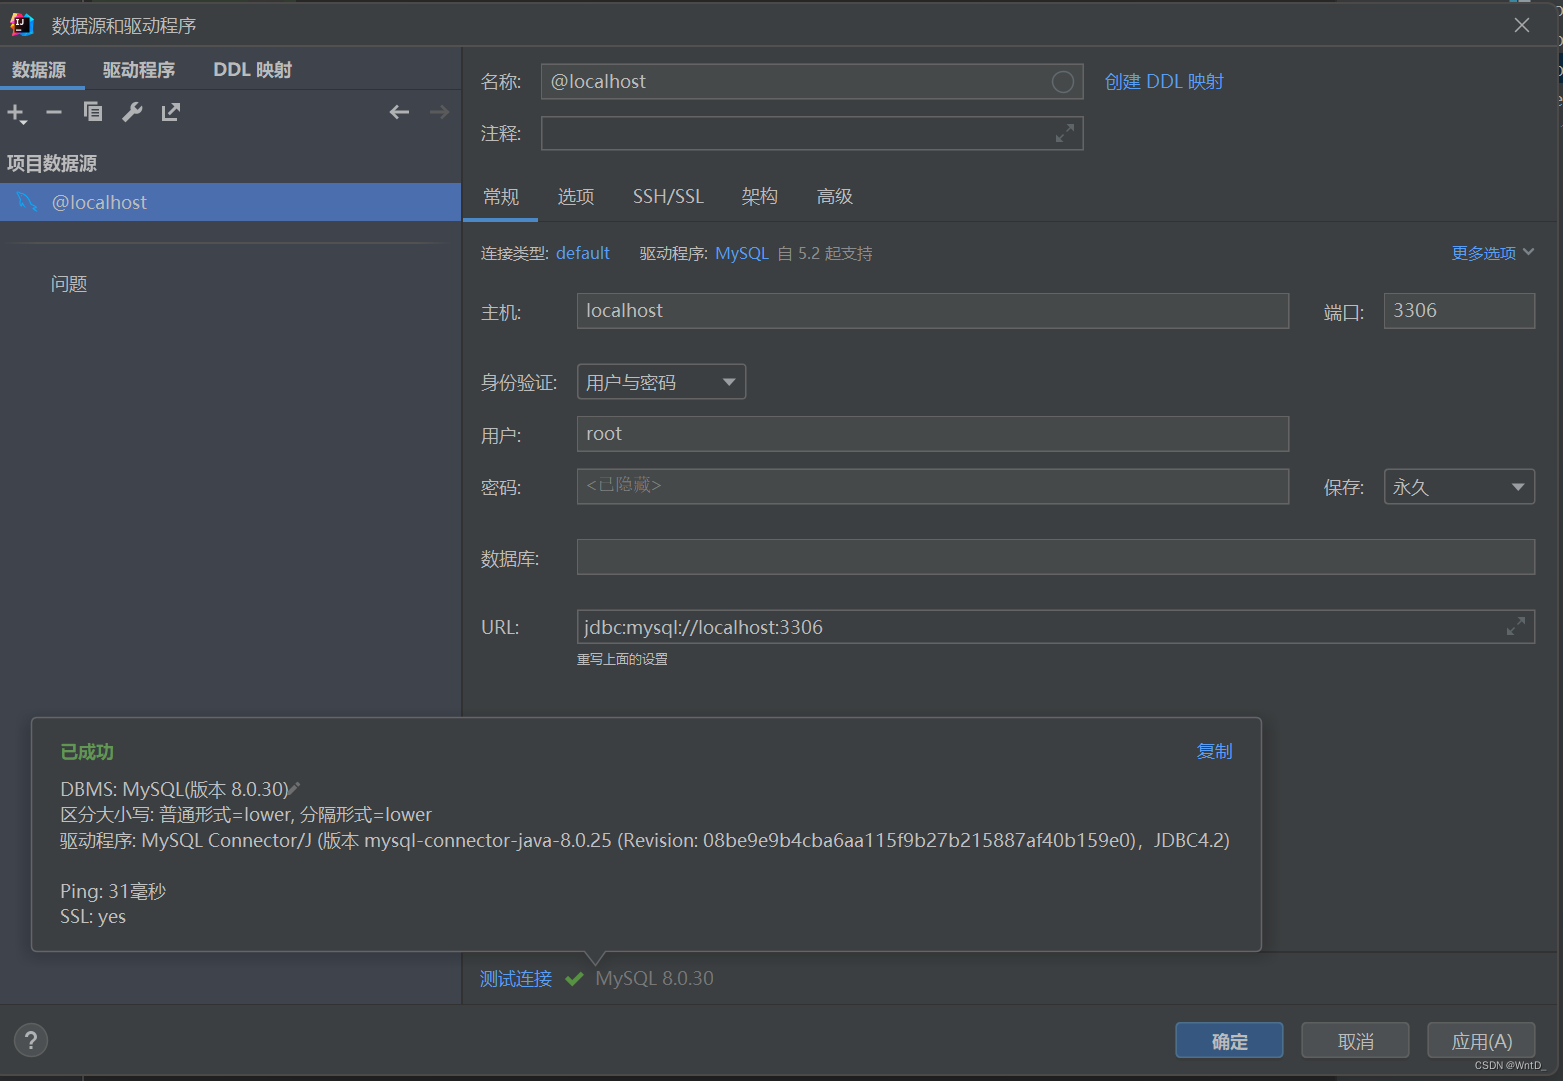Click the 名称 input field

pos(812,82)
